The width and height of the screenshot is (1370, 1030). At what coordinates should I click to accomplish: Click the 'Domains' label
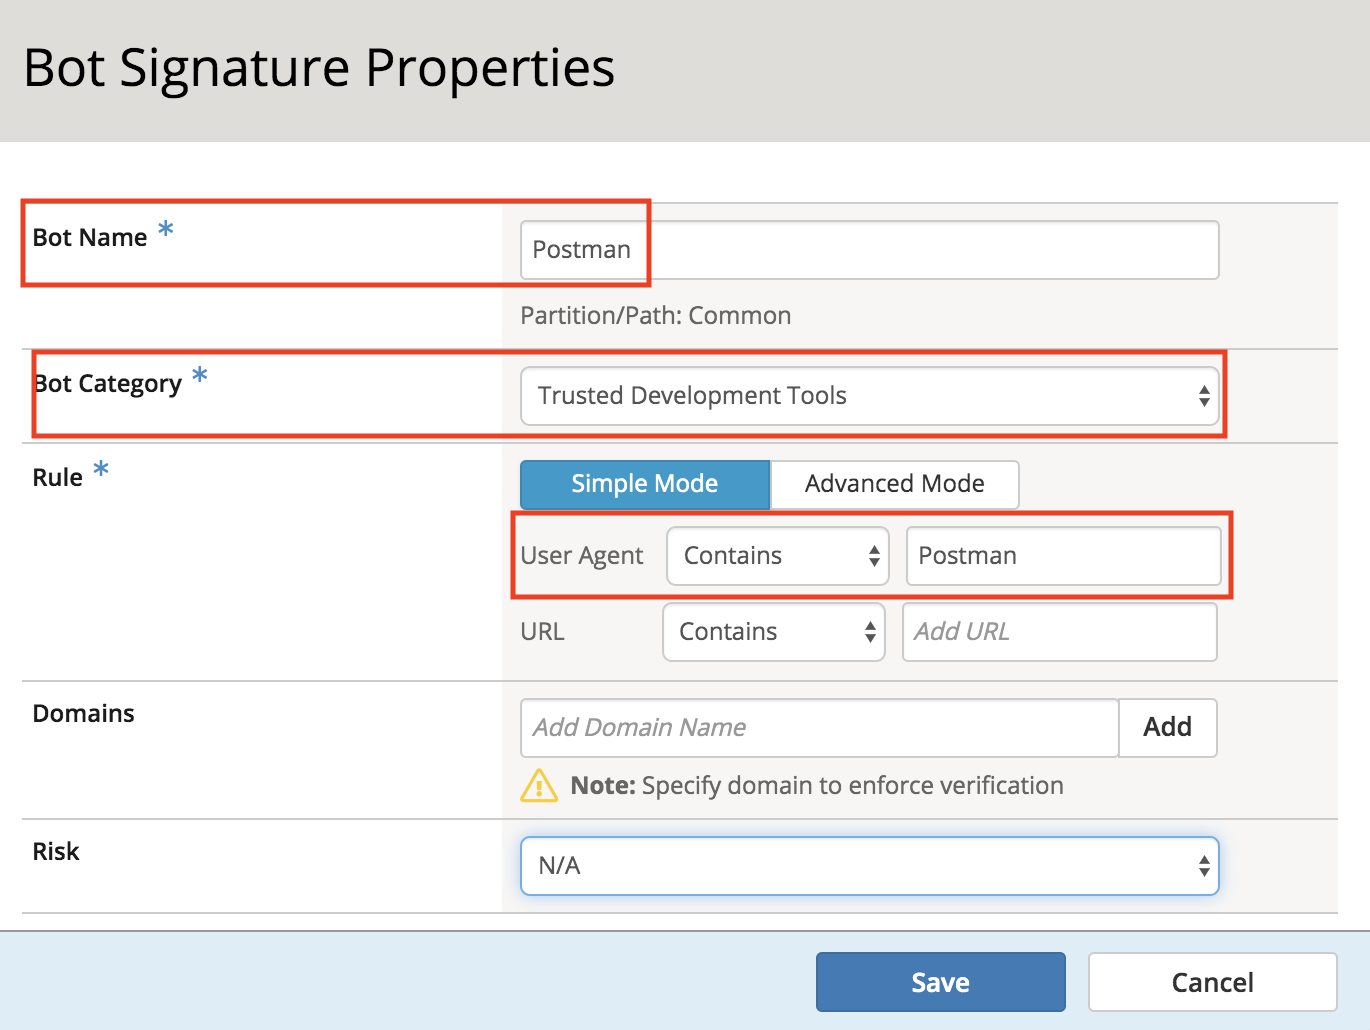(84, 714)
